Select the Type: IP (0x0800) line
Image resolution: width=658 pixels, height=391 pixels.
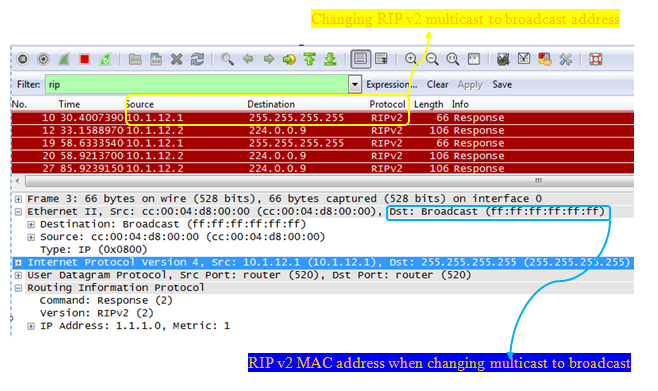[x=94, y=250]
